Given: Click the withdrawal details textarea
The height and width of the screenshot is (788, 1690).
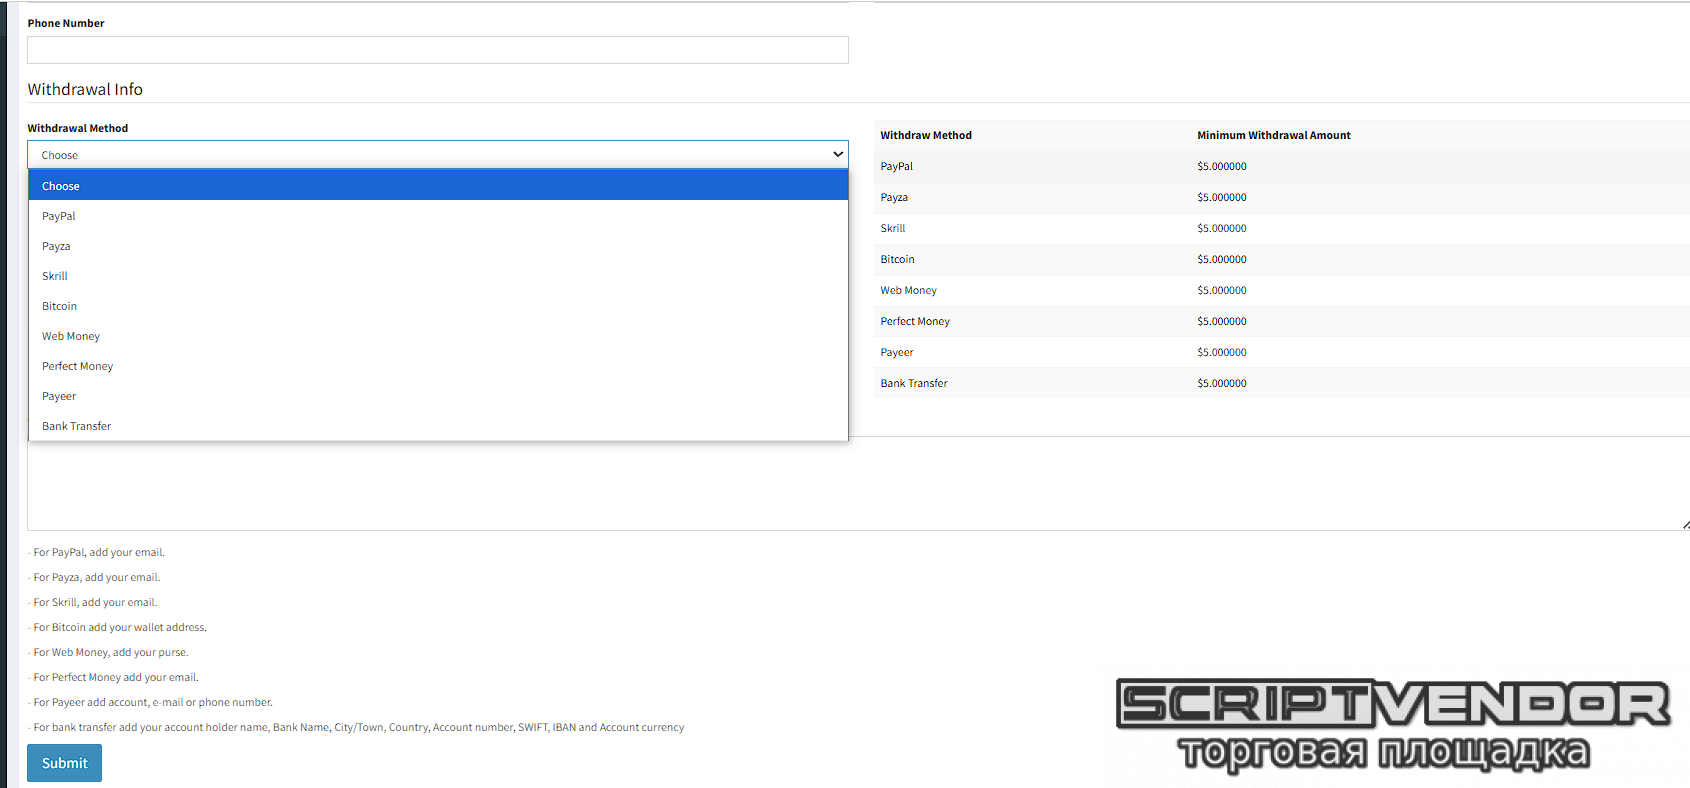Looking at the screenshot, I should pyautogui.click(x=858, y=485).
